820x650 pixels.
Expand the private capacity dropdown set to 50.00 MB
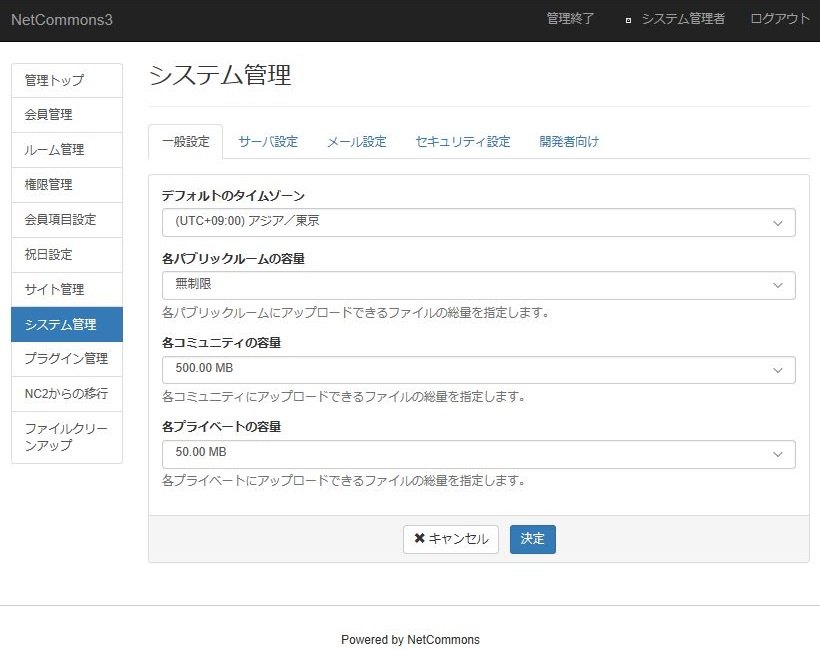point(478,453)
